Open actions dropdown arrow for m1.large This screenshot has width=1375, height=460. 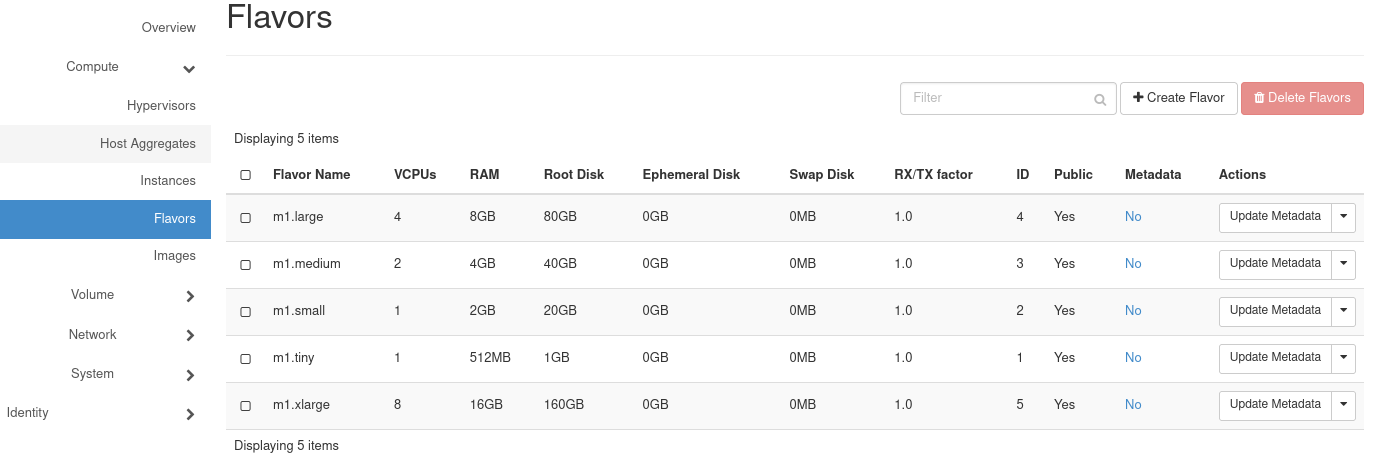tap(1344, 217)
